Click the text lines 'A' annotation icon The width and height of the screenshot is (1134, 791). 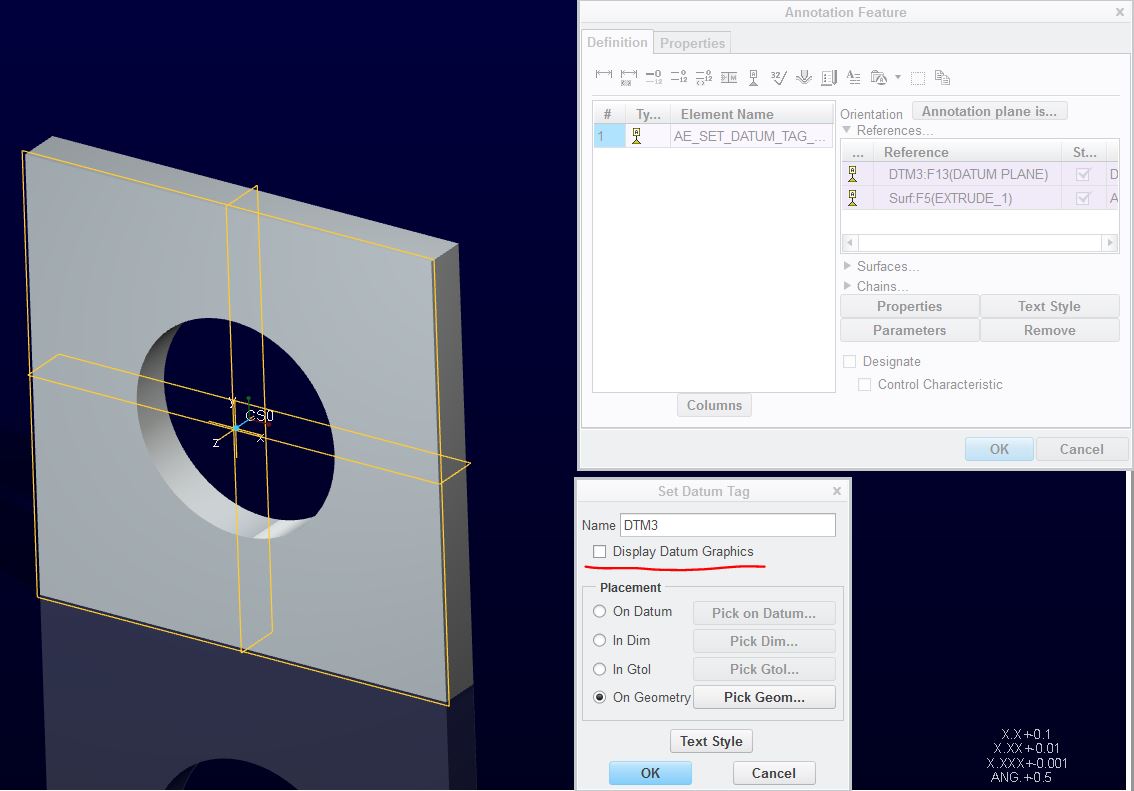pyautogui.click(x=853, y=77)
